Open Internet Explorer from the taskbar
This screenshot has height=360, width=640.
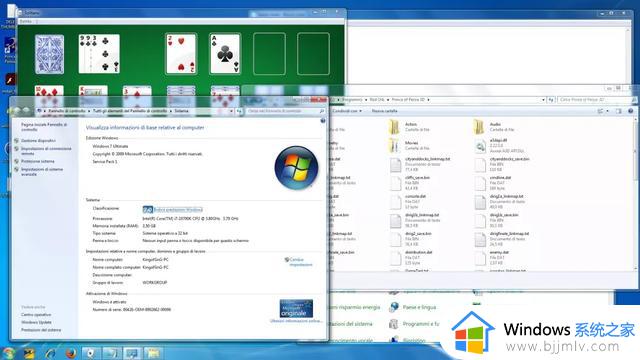click(50, 353)
